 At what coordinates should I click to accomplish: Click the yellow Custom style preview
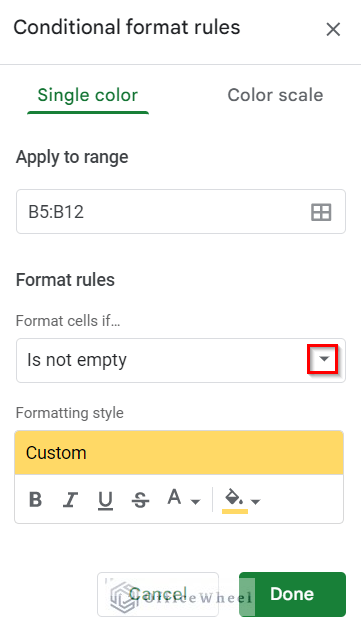pos(179,453)
